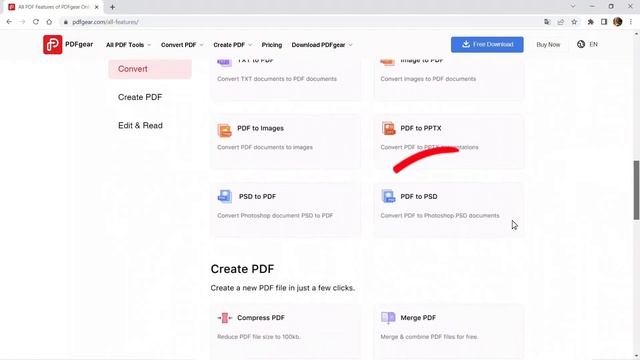This screenshot has height=360, width=640.
Task: Open the browser extensions puzzle icon
Action: [x=591, y=22]
